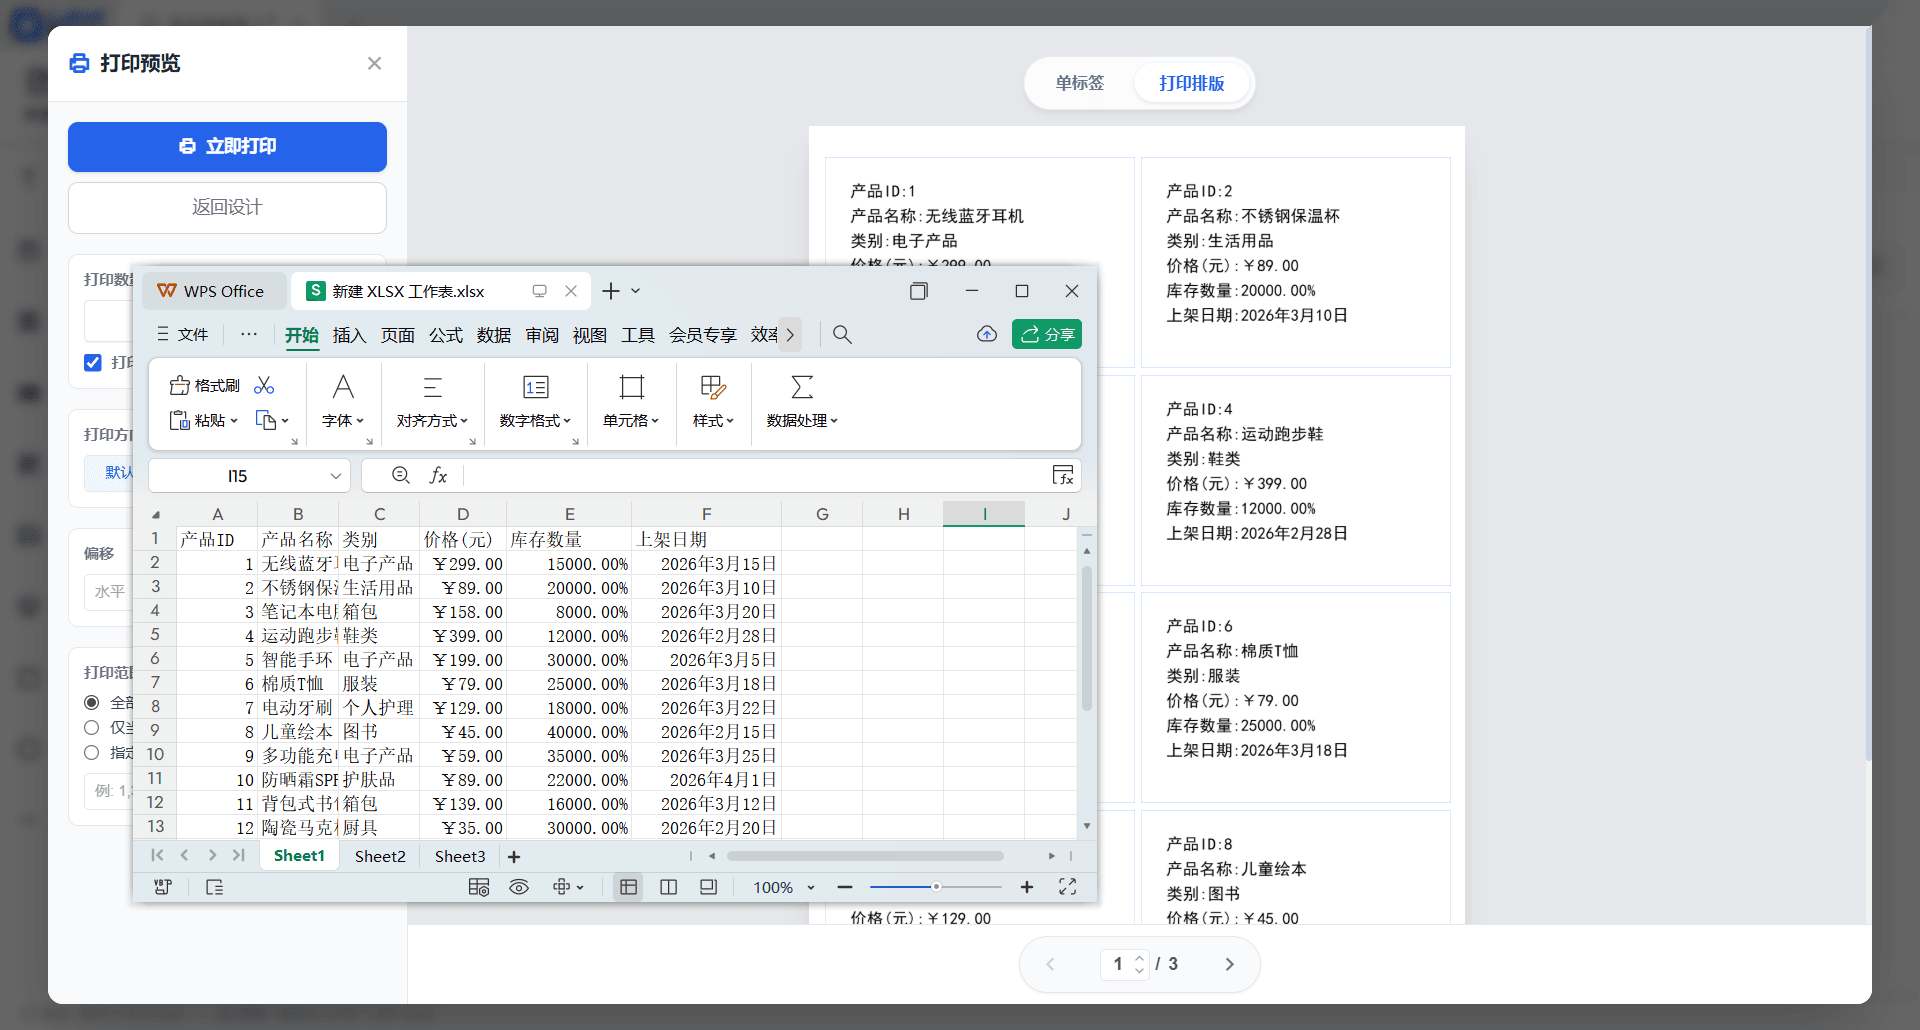The image size is (1920, 1030).
Task: Toggle eye protection mode in the status bar
Action: pos(519,887)
